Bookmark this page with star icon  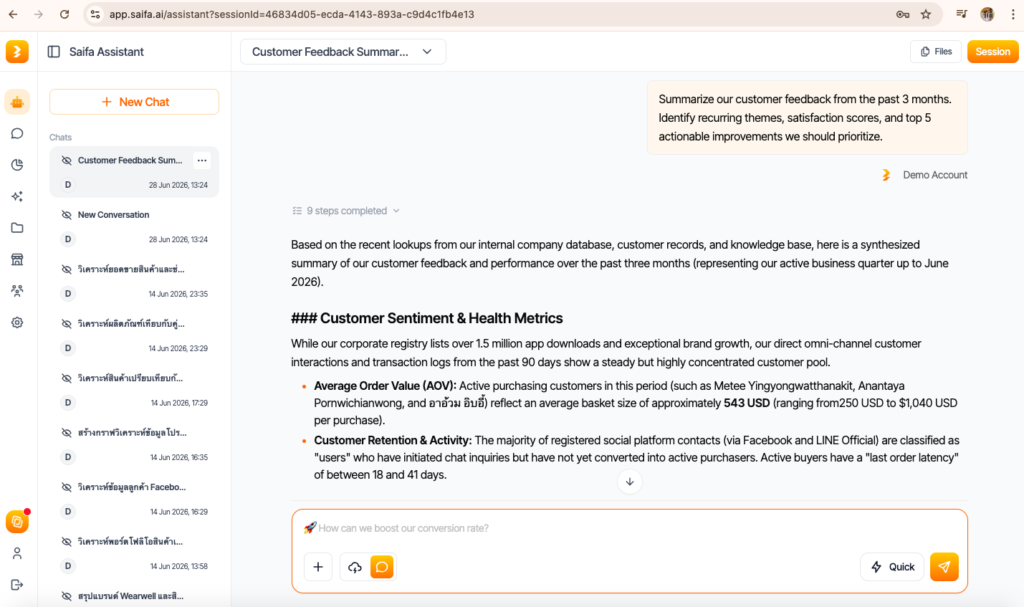(926, 14)
